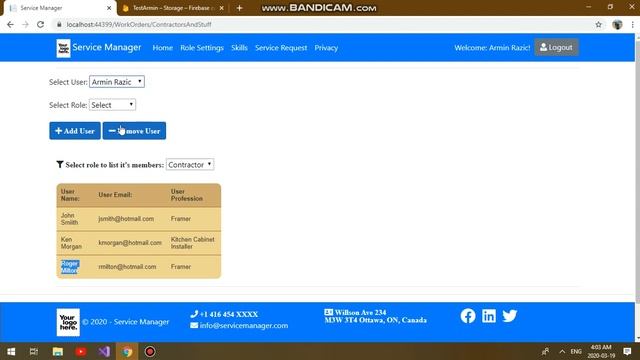Open the Chrome three-dot menu
The width and height of the screenshot is (640, 360).
click(632, 24)
